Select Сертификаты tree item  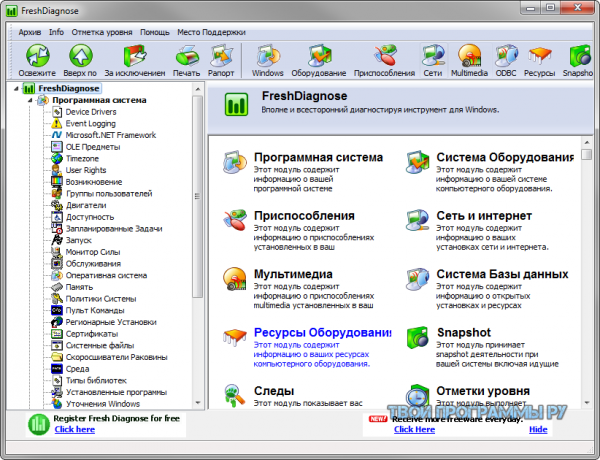click(x=92, y=334)
